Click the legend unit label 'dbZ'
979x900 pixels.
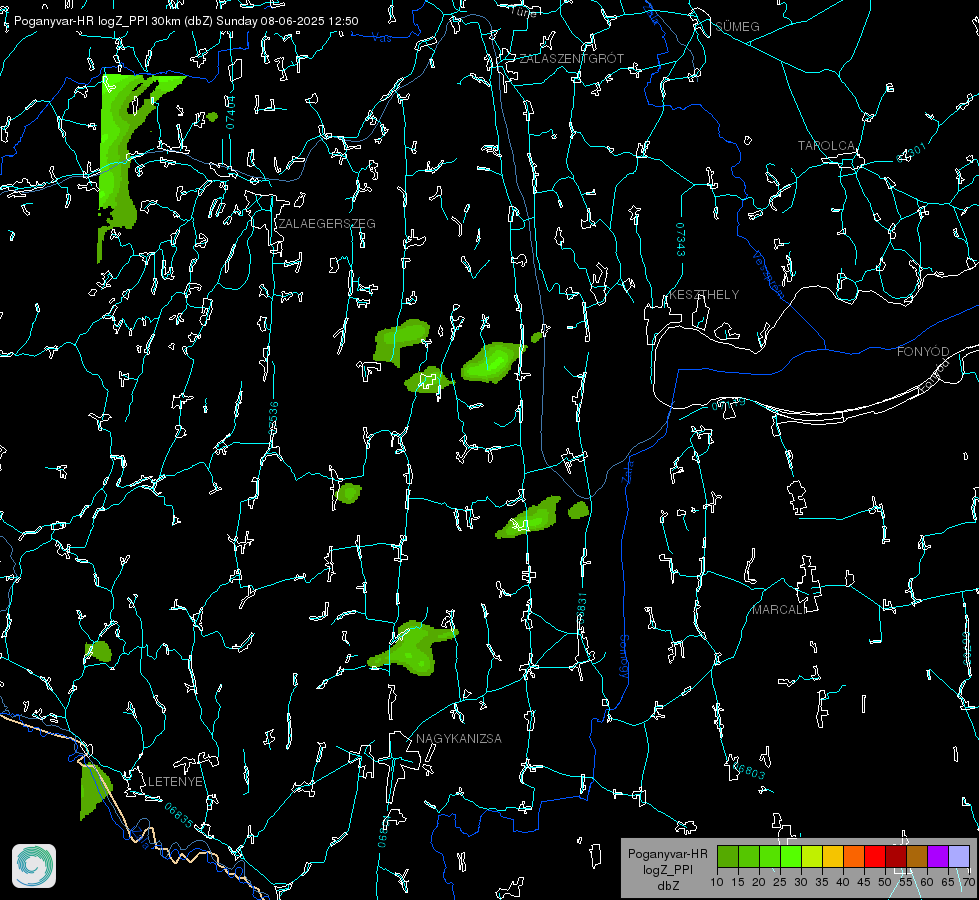(667, 886)
